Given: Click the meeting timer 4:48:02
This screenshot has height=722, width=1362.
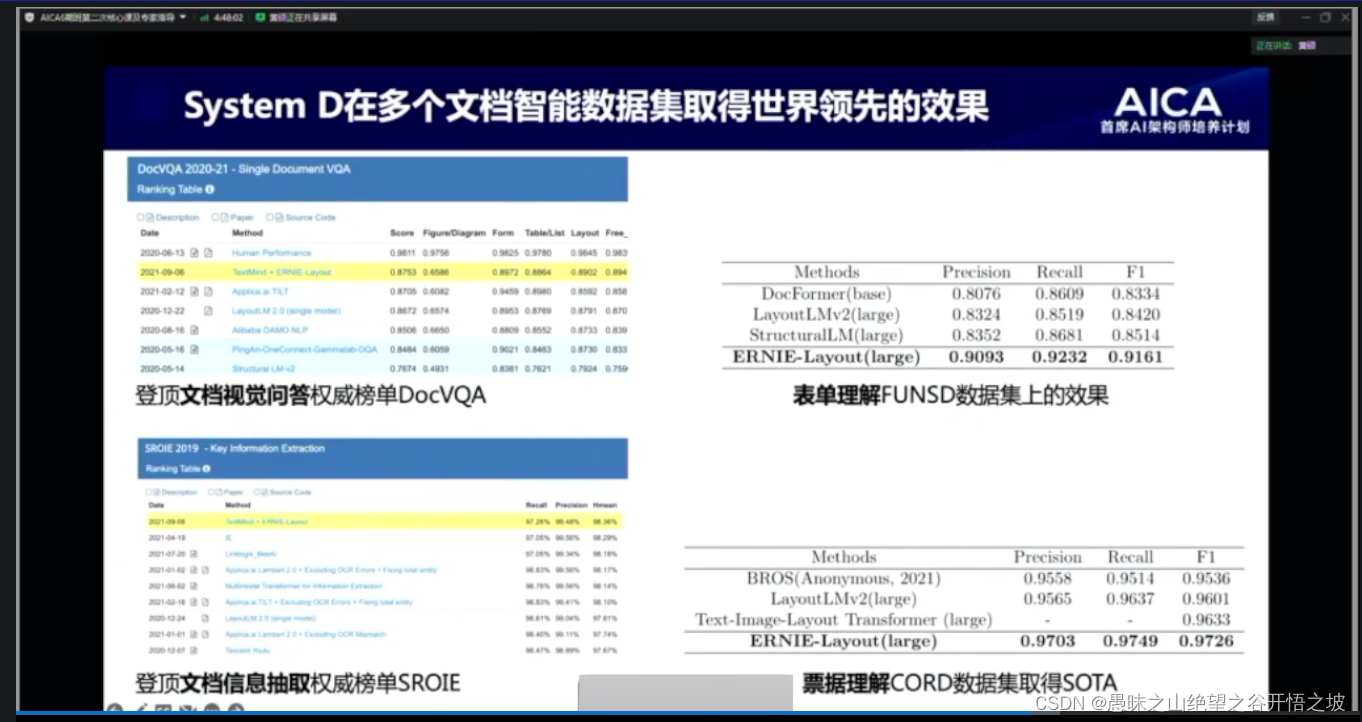Looking at the screenshot, I should 228,17.
